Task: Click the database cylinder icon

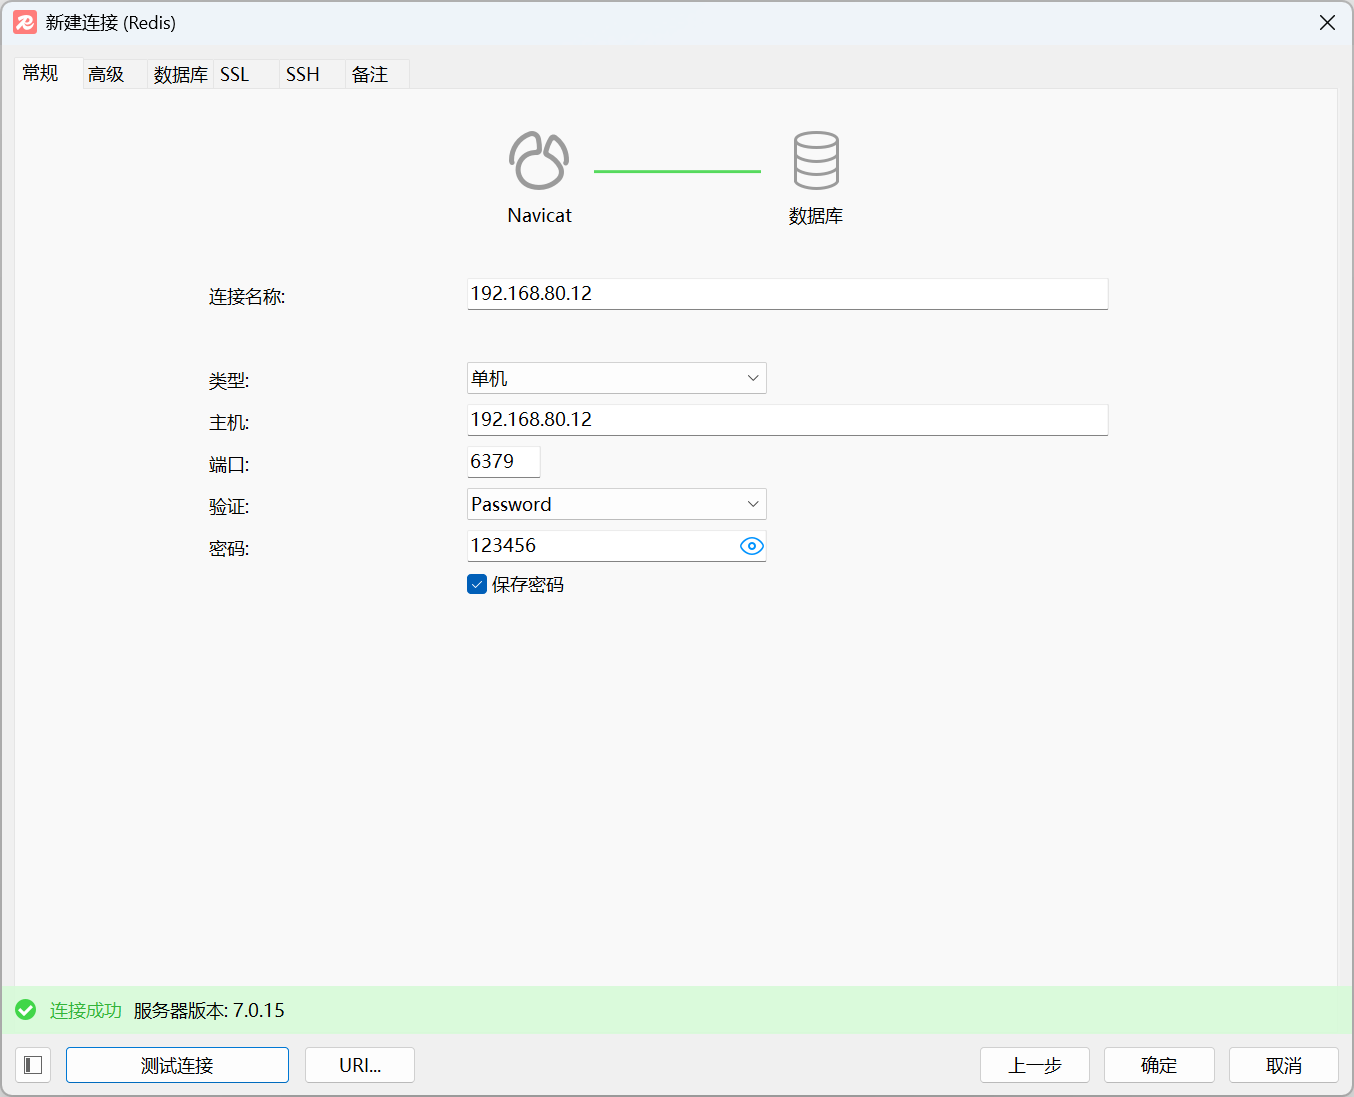Action: (816, 161)
